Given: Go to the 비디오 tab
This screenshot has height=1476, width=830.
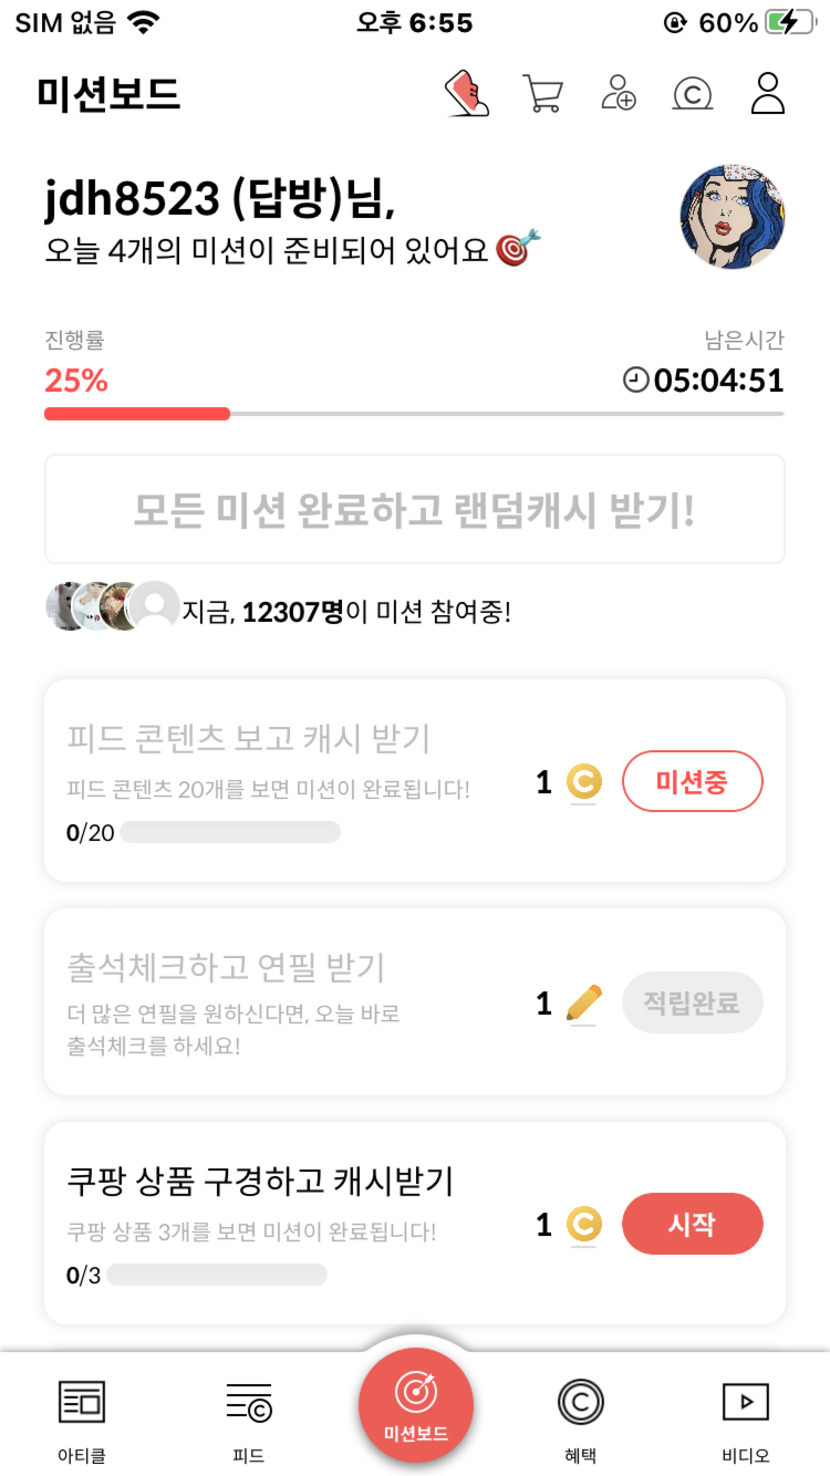Looking at the screenshot, I should coord(746,1419).
